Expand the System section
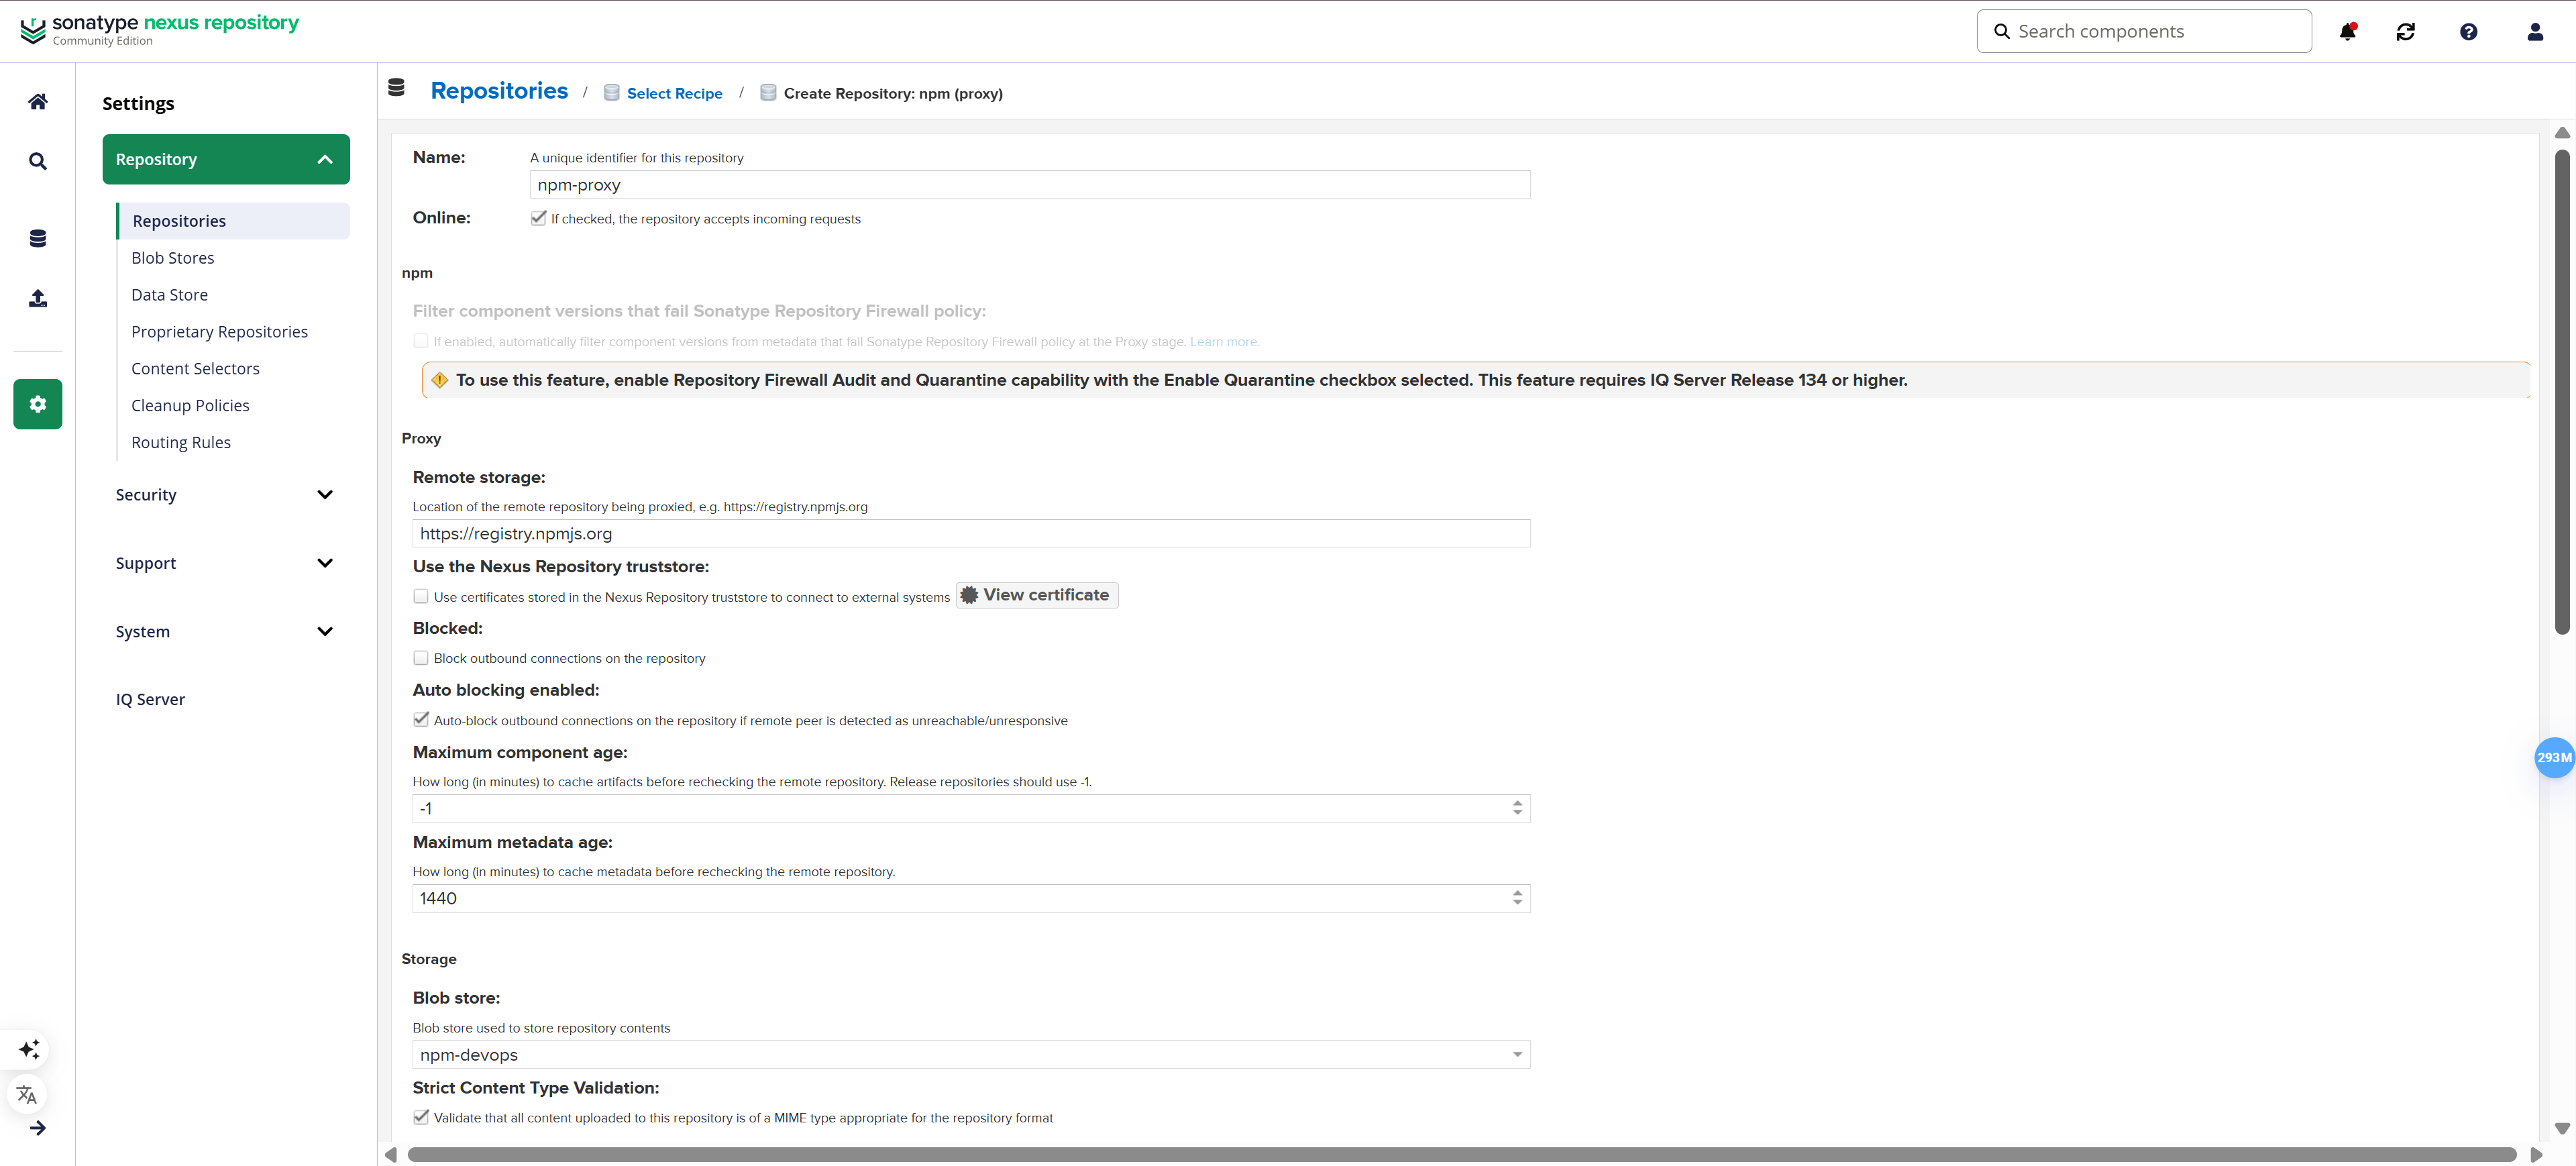 [226, 631]
